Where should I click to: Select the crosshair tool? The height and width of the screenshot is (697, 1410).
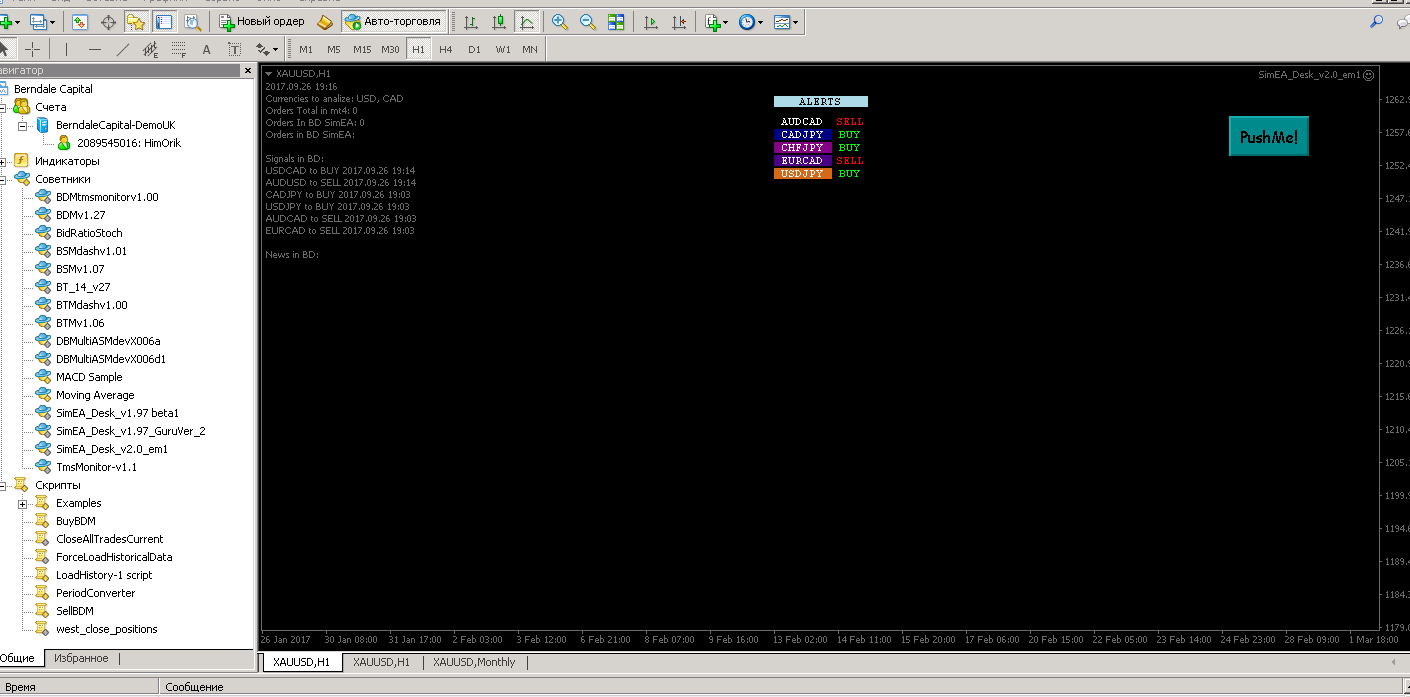pyautogui.click(x=33, y=49)
